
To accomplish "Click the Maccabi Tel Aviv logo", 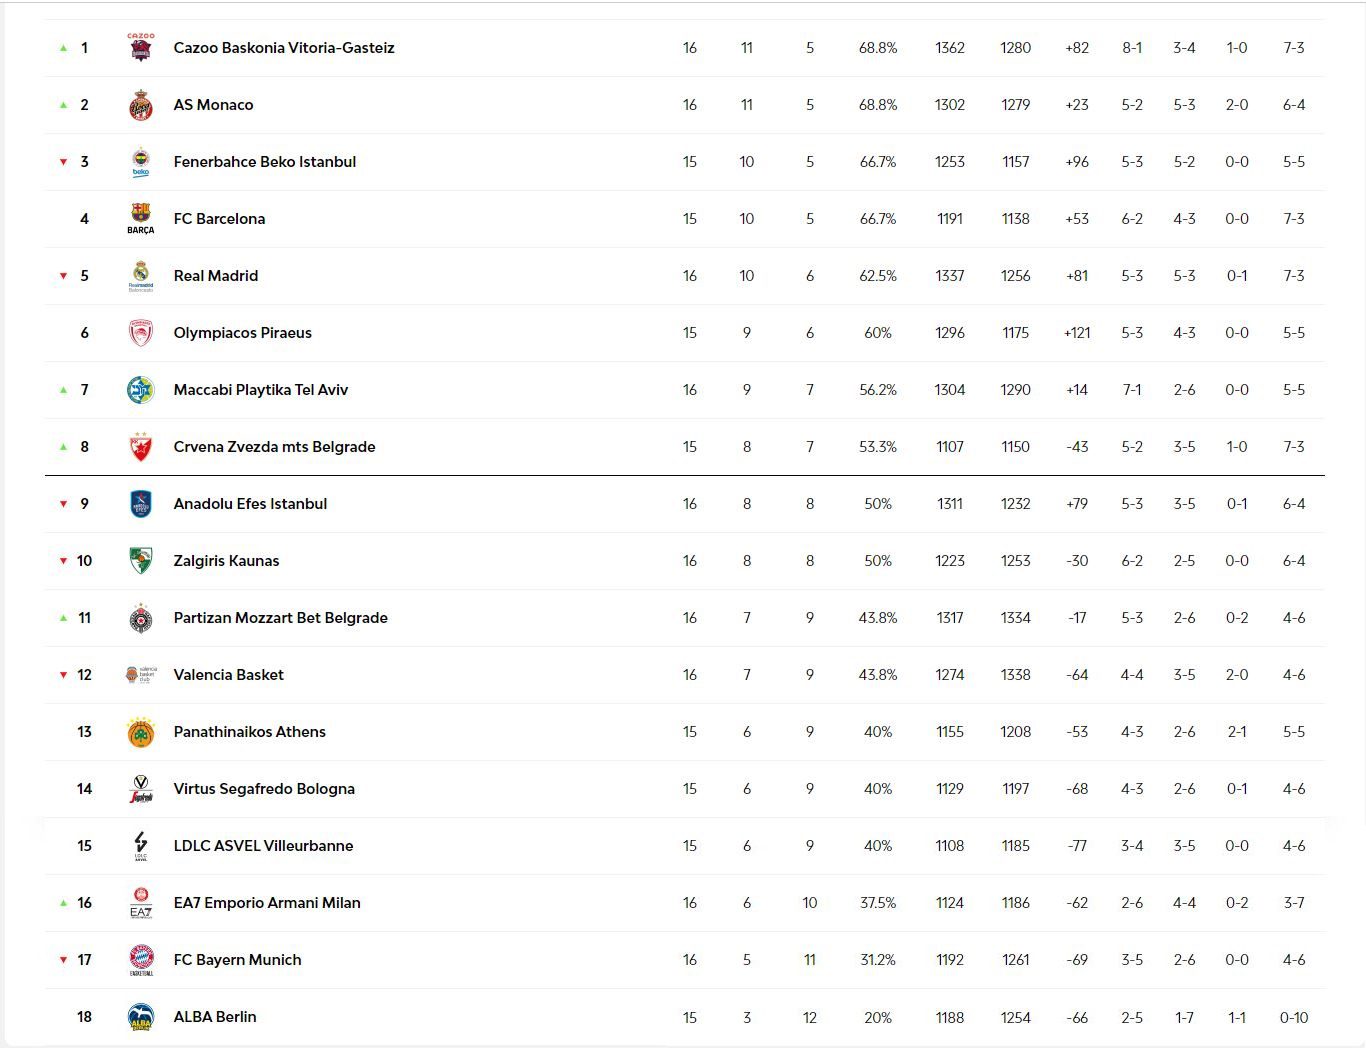I will point(141,390).
